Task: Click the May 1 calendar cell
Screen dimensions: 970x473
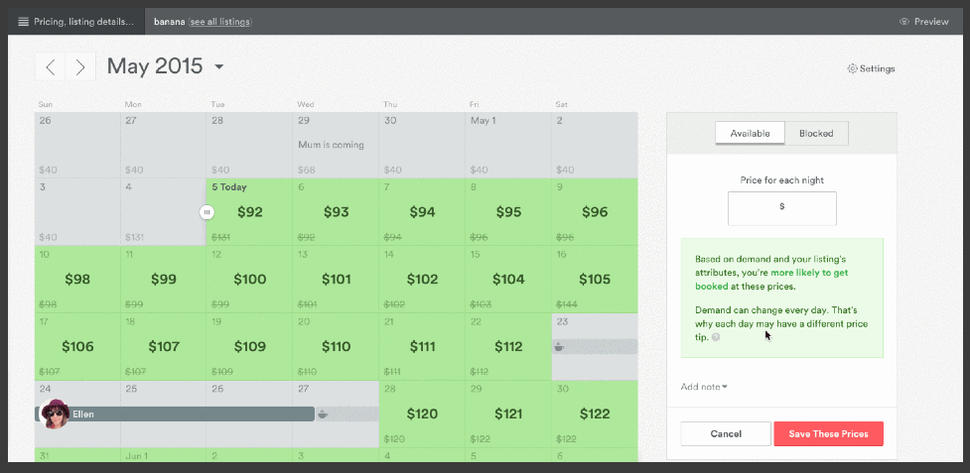Action: click(509, 145)
